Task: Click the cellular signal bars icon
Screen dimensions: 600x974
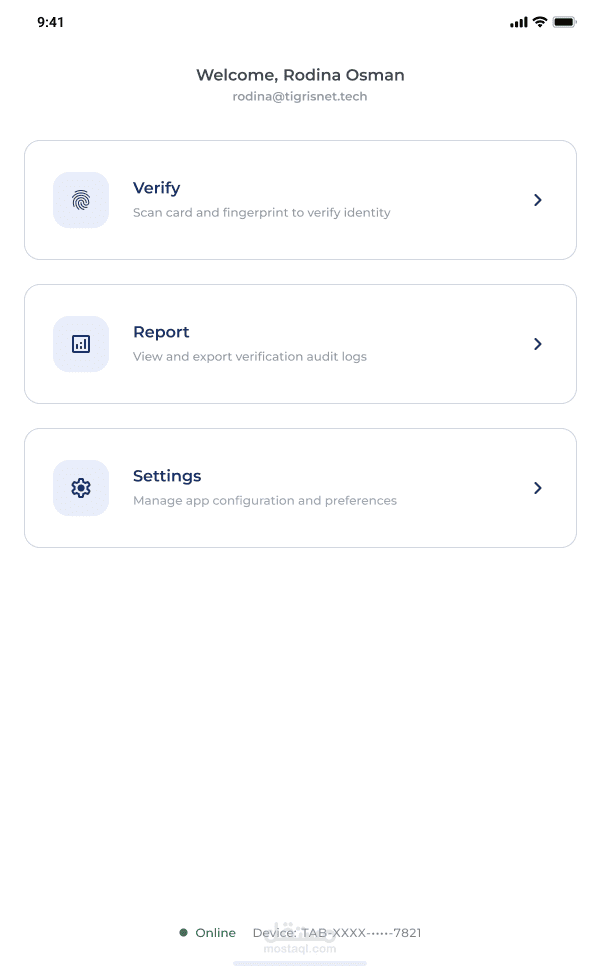Action: pyautogui.click(x=519, y=23)
